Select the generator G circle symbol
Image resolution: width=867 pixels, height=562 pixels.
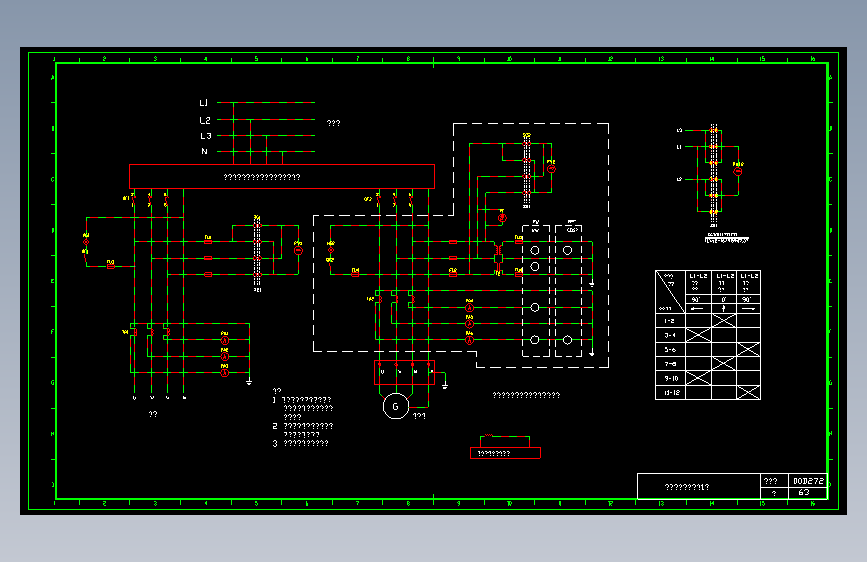click(x=396, y=406)
